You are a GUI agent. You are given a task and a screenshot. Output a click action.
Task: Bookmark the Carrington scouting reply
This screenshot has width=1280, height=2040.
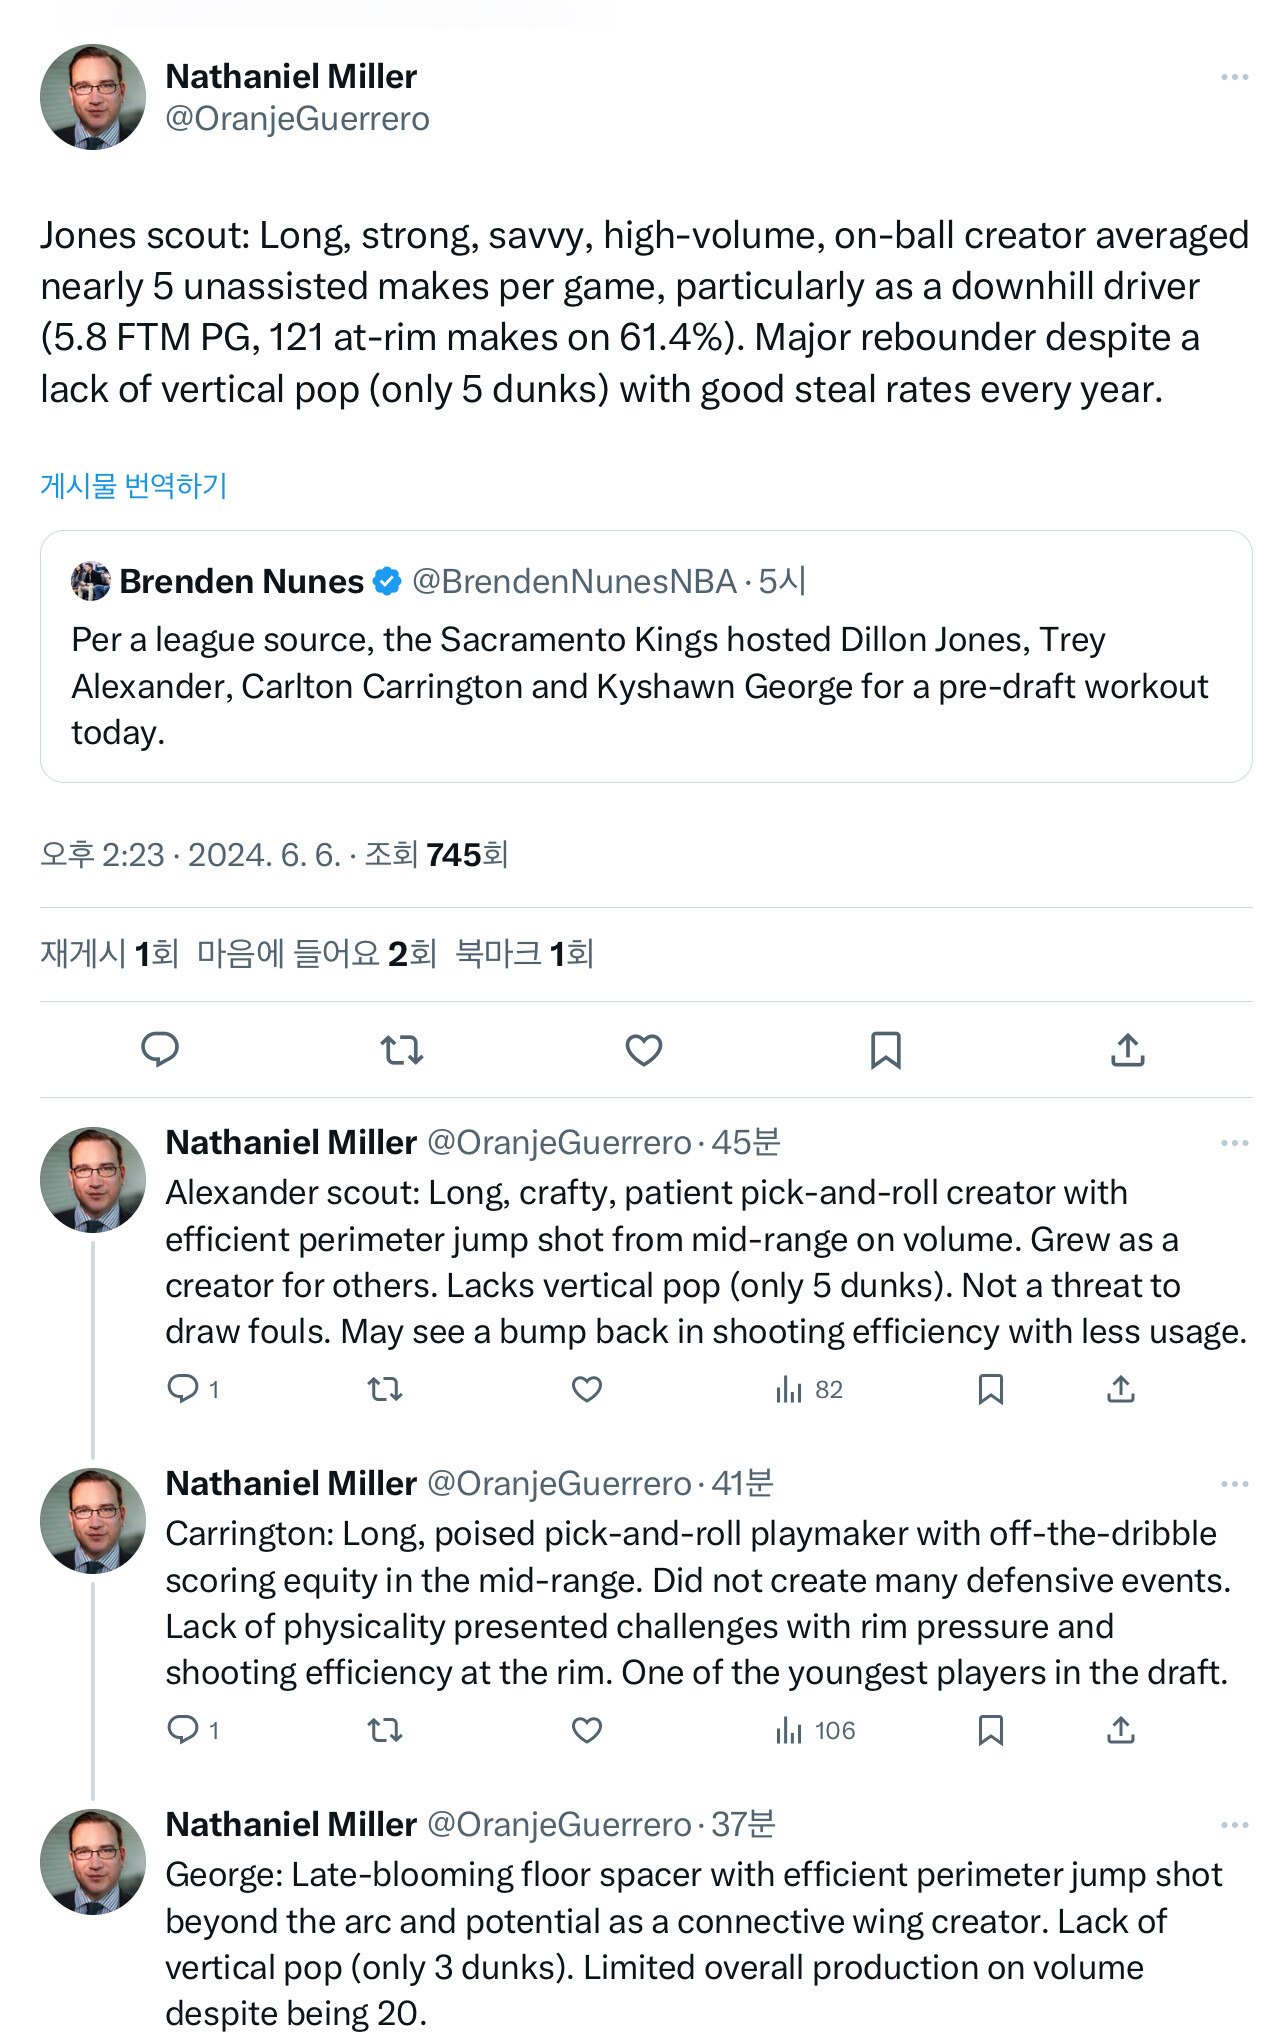tap(991, 1730)
